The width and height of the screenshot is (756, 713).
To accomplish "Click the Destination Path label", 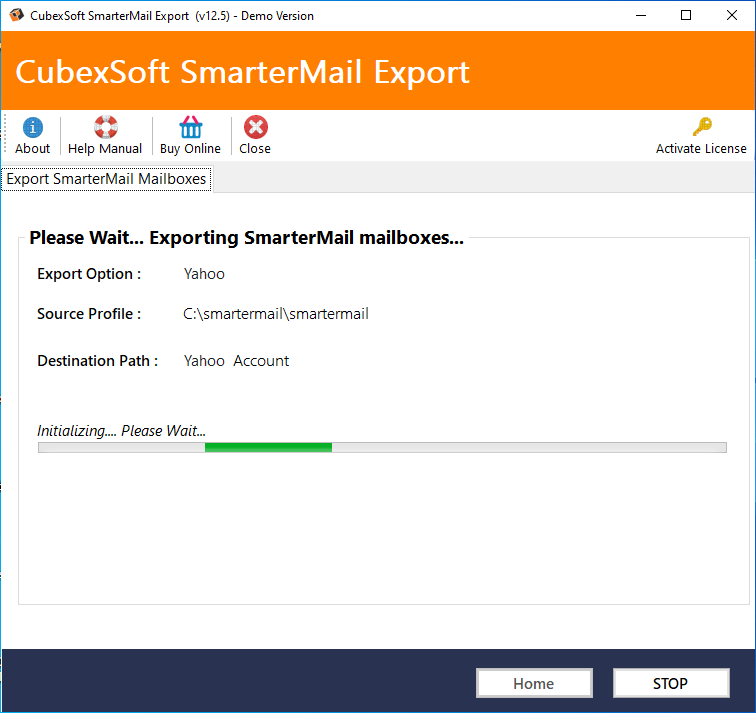I will [98, 361].
